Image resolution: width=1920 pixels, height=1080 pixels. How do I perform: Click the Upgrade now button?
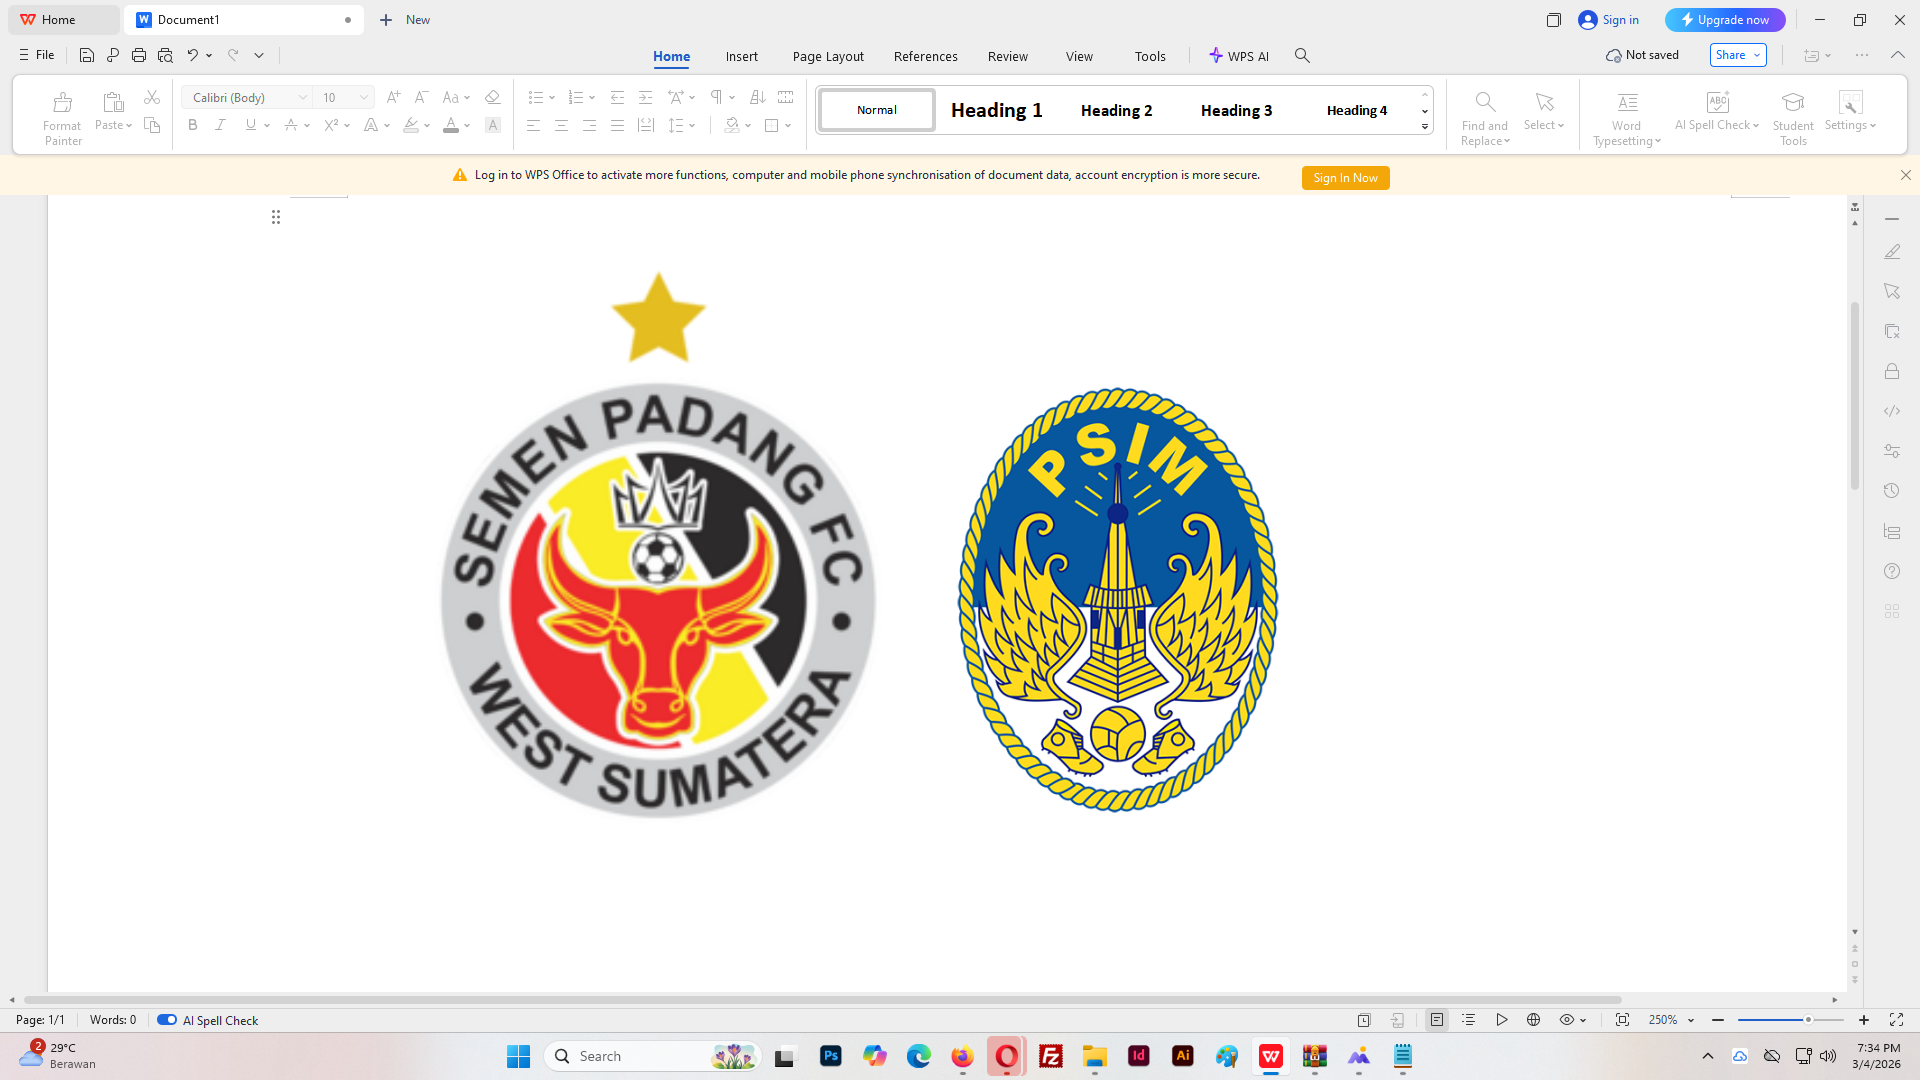(x=1725, y=20)
